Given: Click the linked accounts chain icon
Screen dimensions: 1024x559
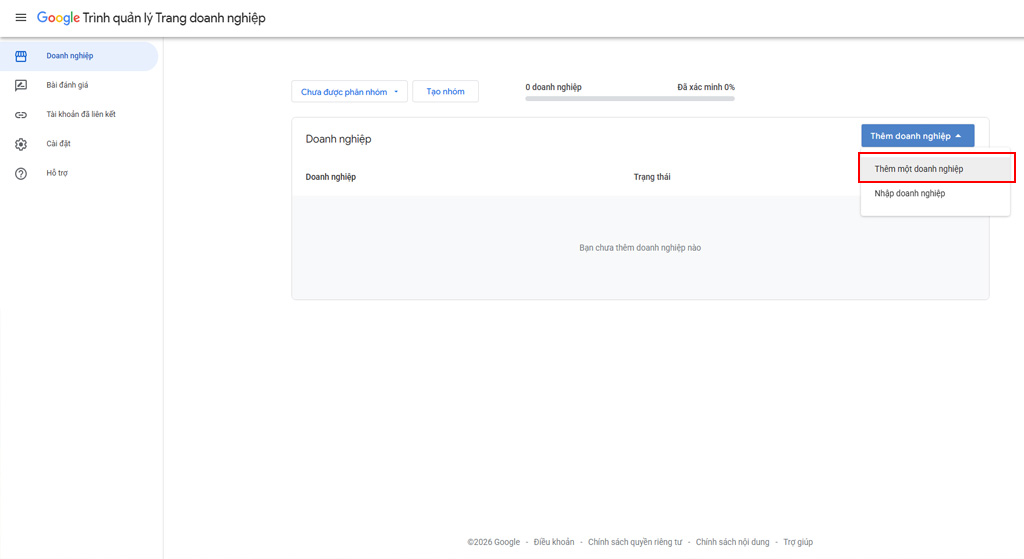Looking at the screenshot, I should point(21,115).
